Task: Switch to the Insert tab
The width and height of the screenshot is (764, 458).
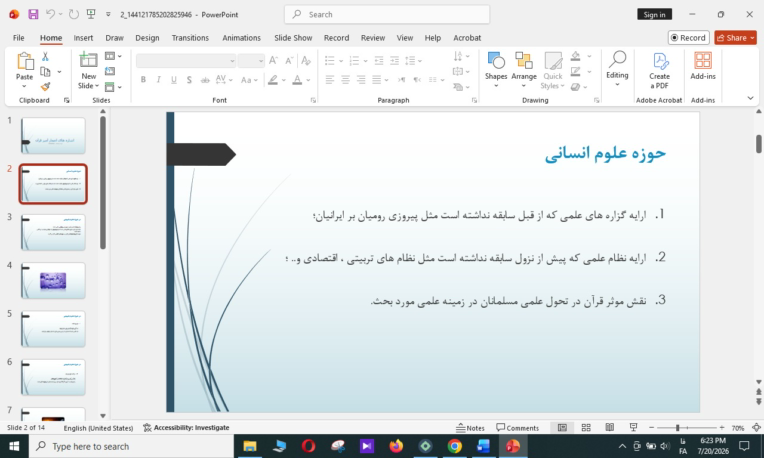Action: (83, 38)
